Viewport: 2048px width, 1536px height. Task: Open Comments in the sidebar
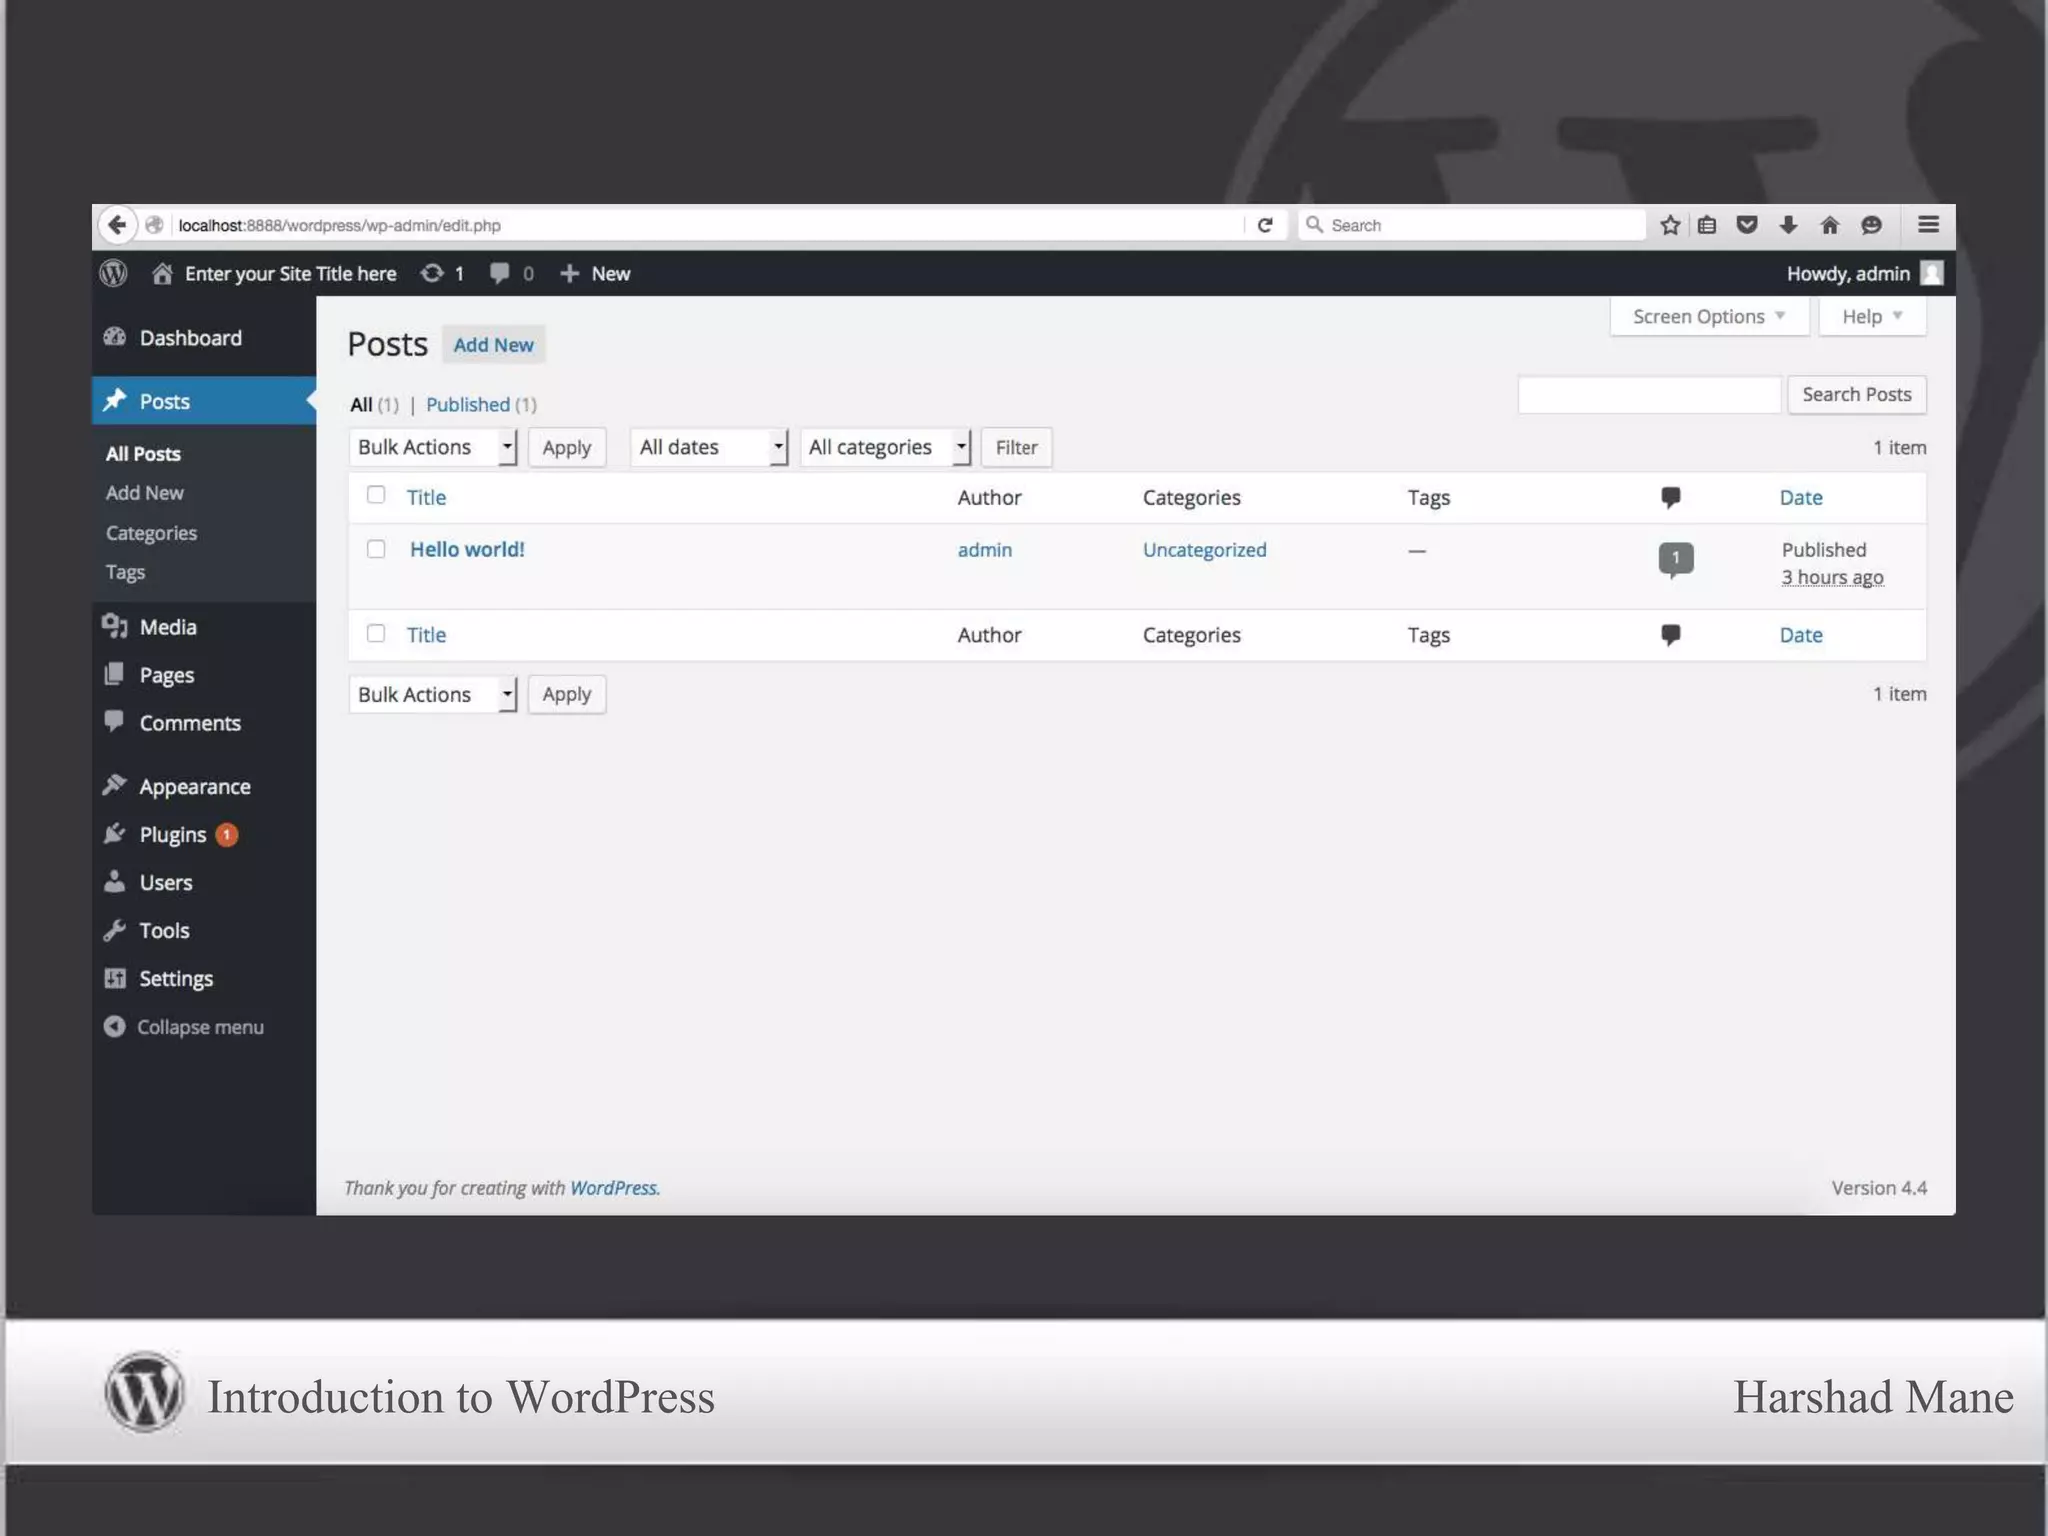[x=204, y=723]
